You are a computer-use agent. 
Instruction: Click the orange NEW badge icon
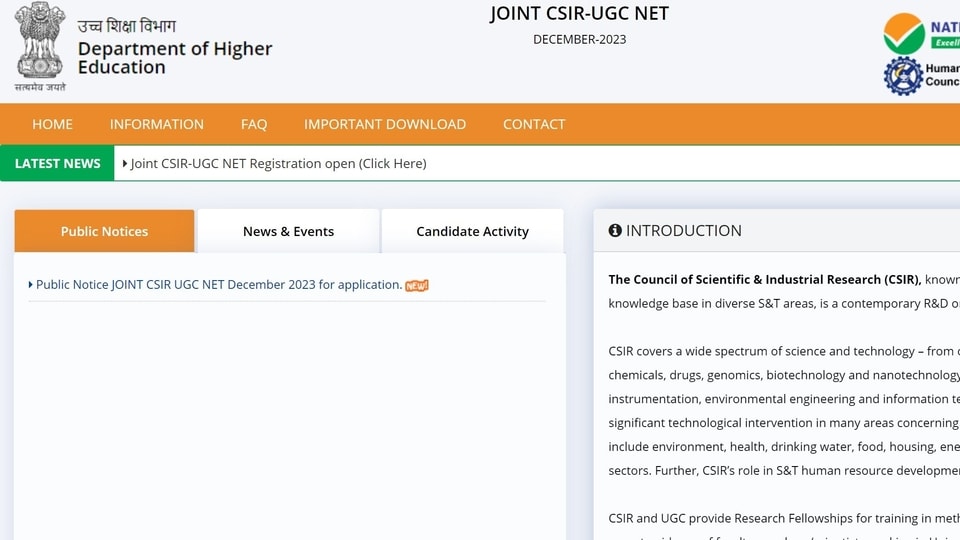tap(417, 286)
